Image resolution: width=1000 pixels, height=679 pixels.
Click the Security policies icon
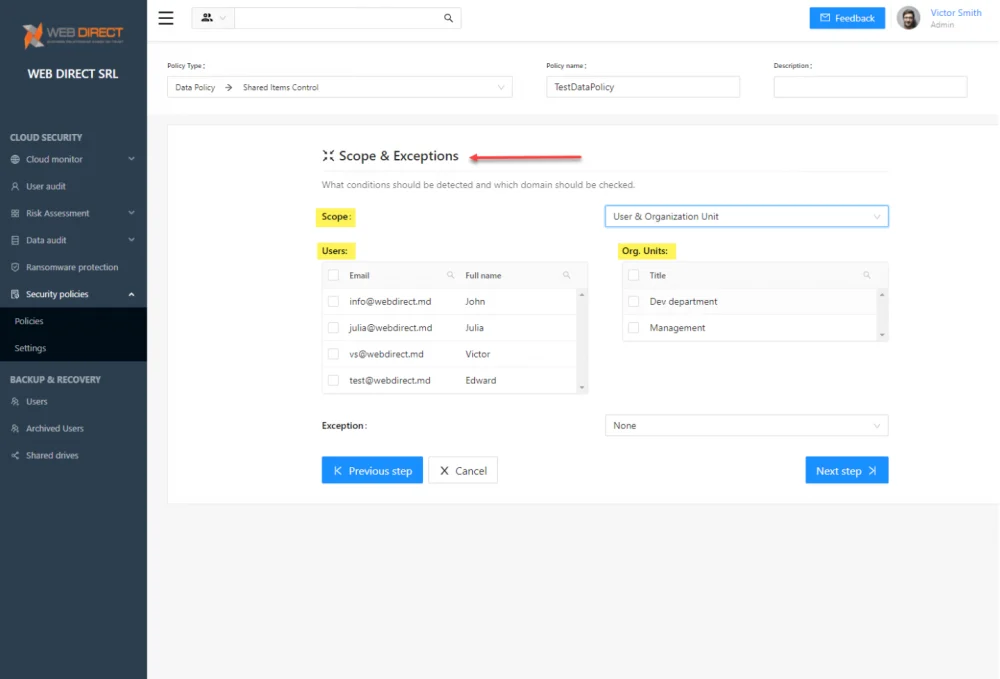(x=15, y=294)
